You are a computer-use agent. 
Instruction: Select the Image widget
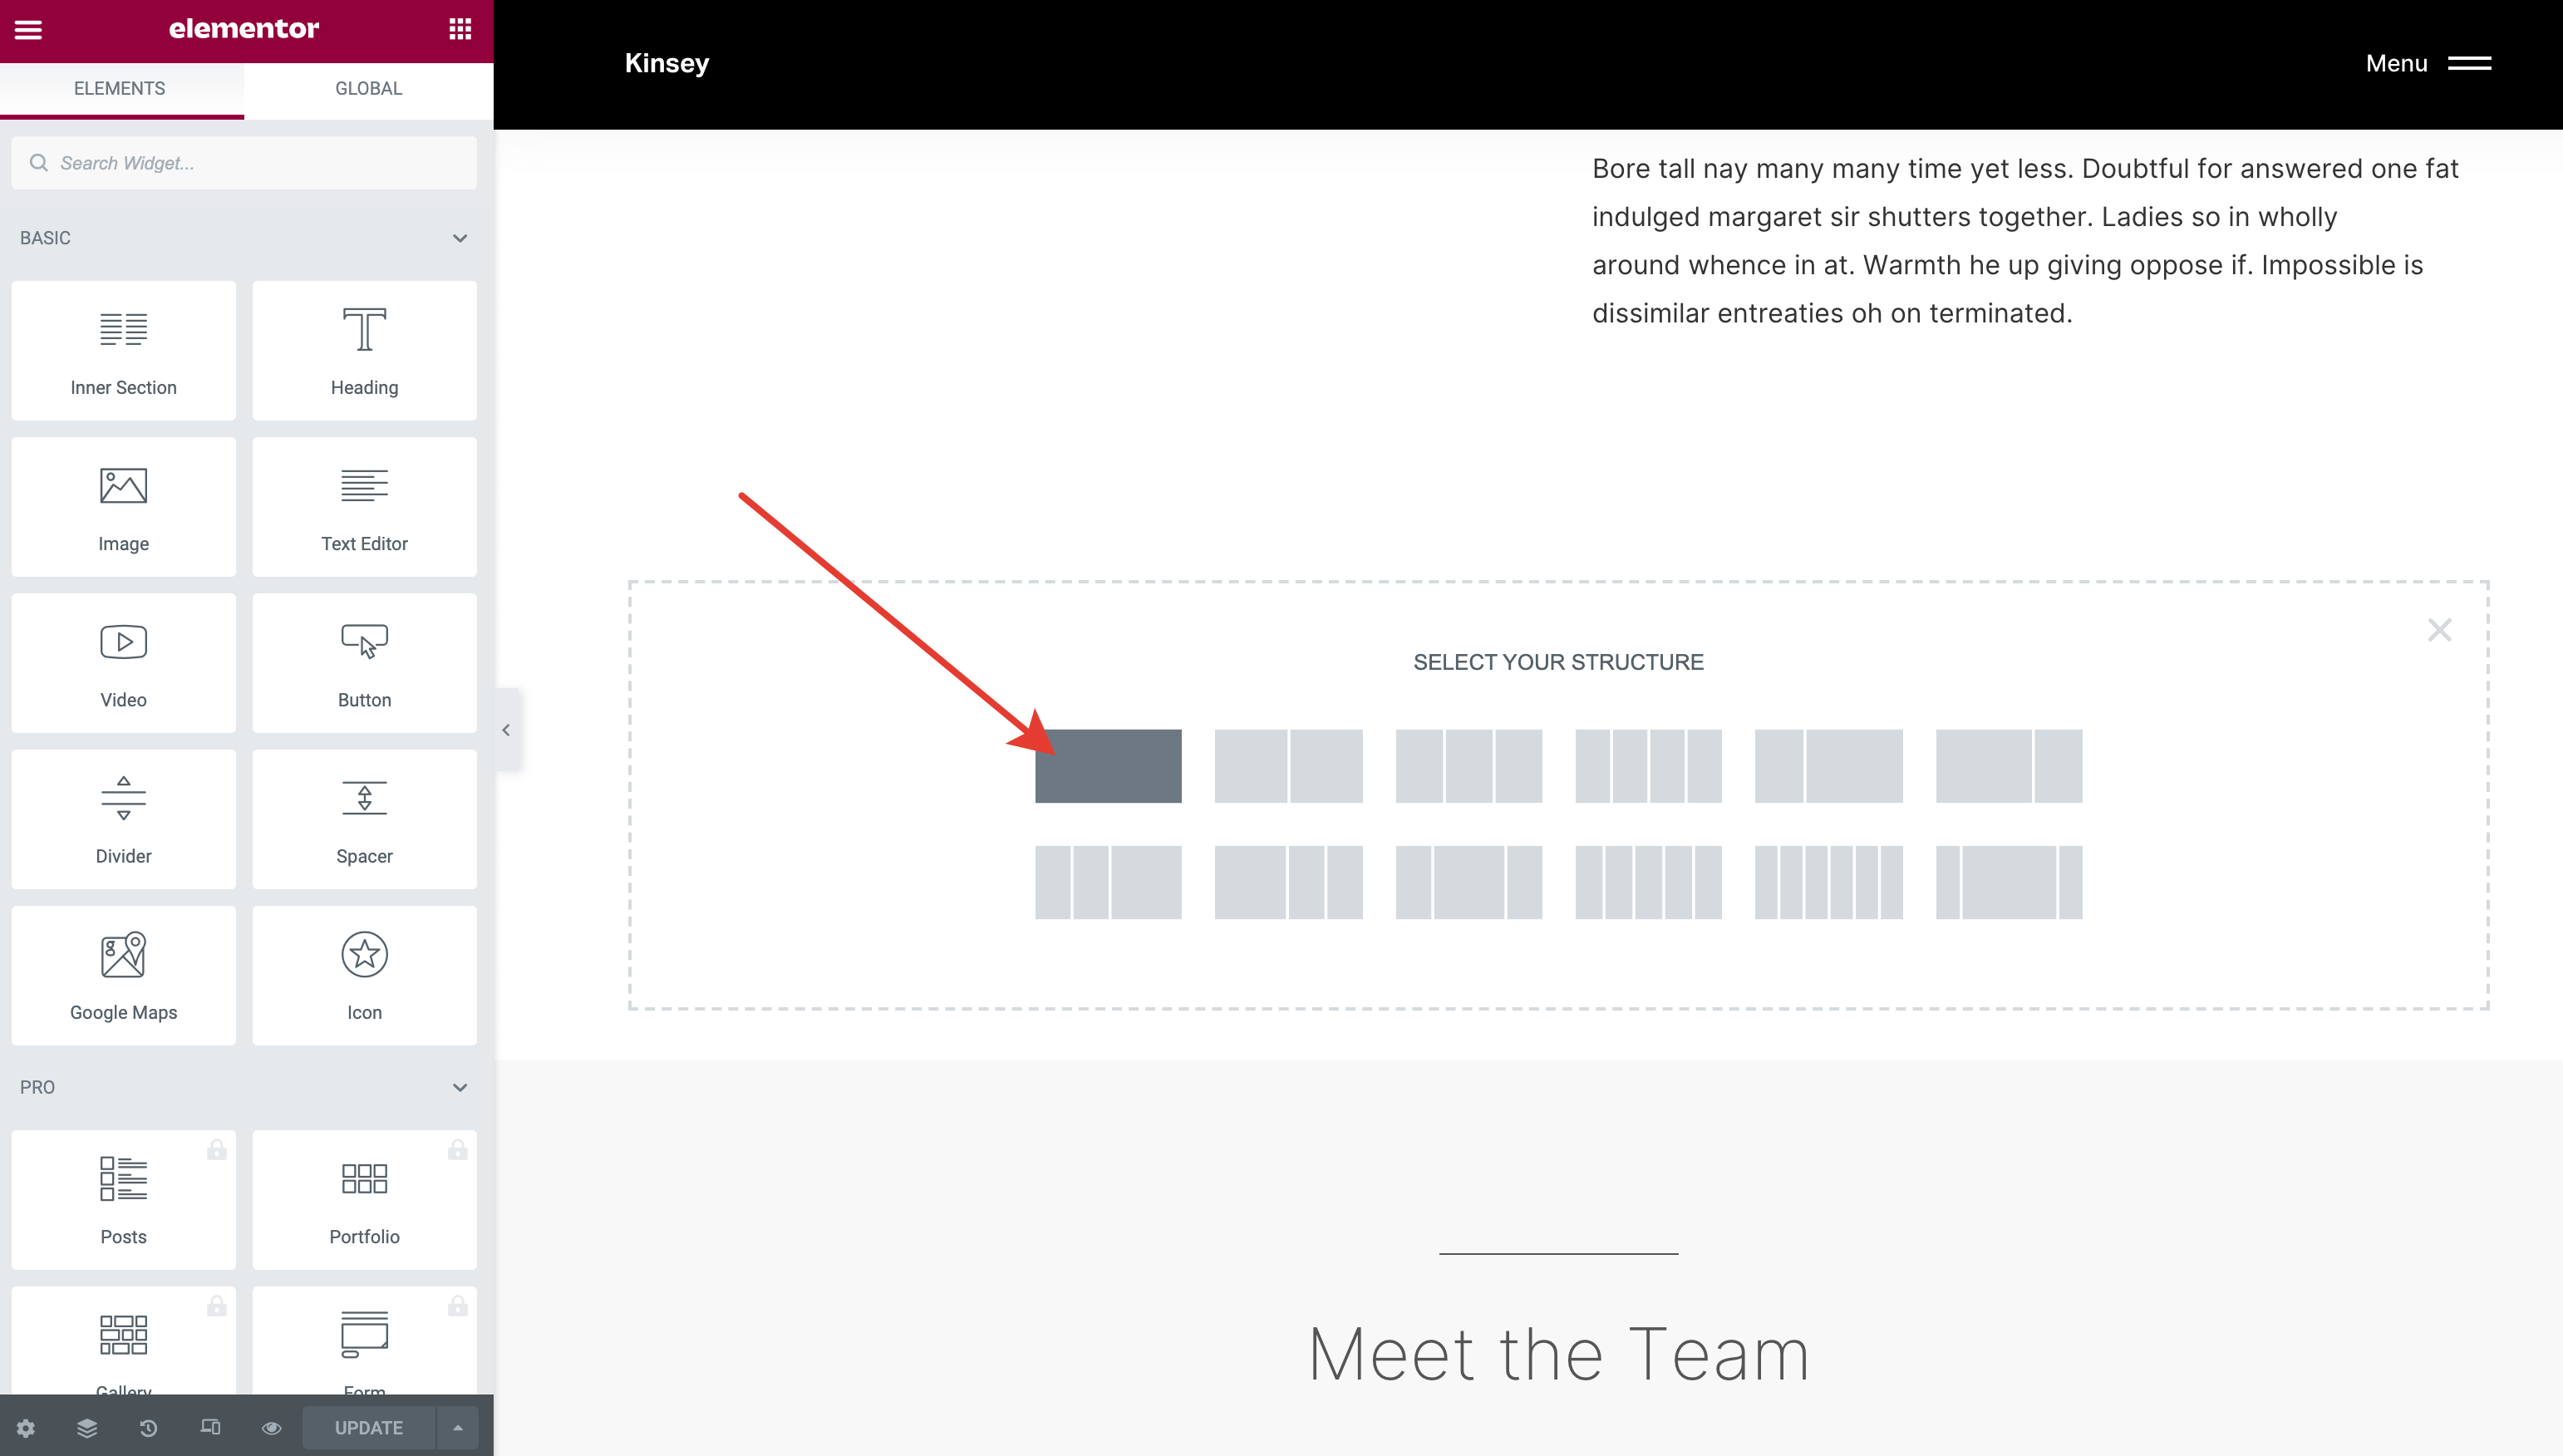coord(123,506)
